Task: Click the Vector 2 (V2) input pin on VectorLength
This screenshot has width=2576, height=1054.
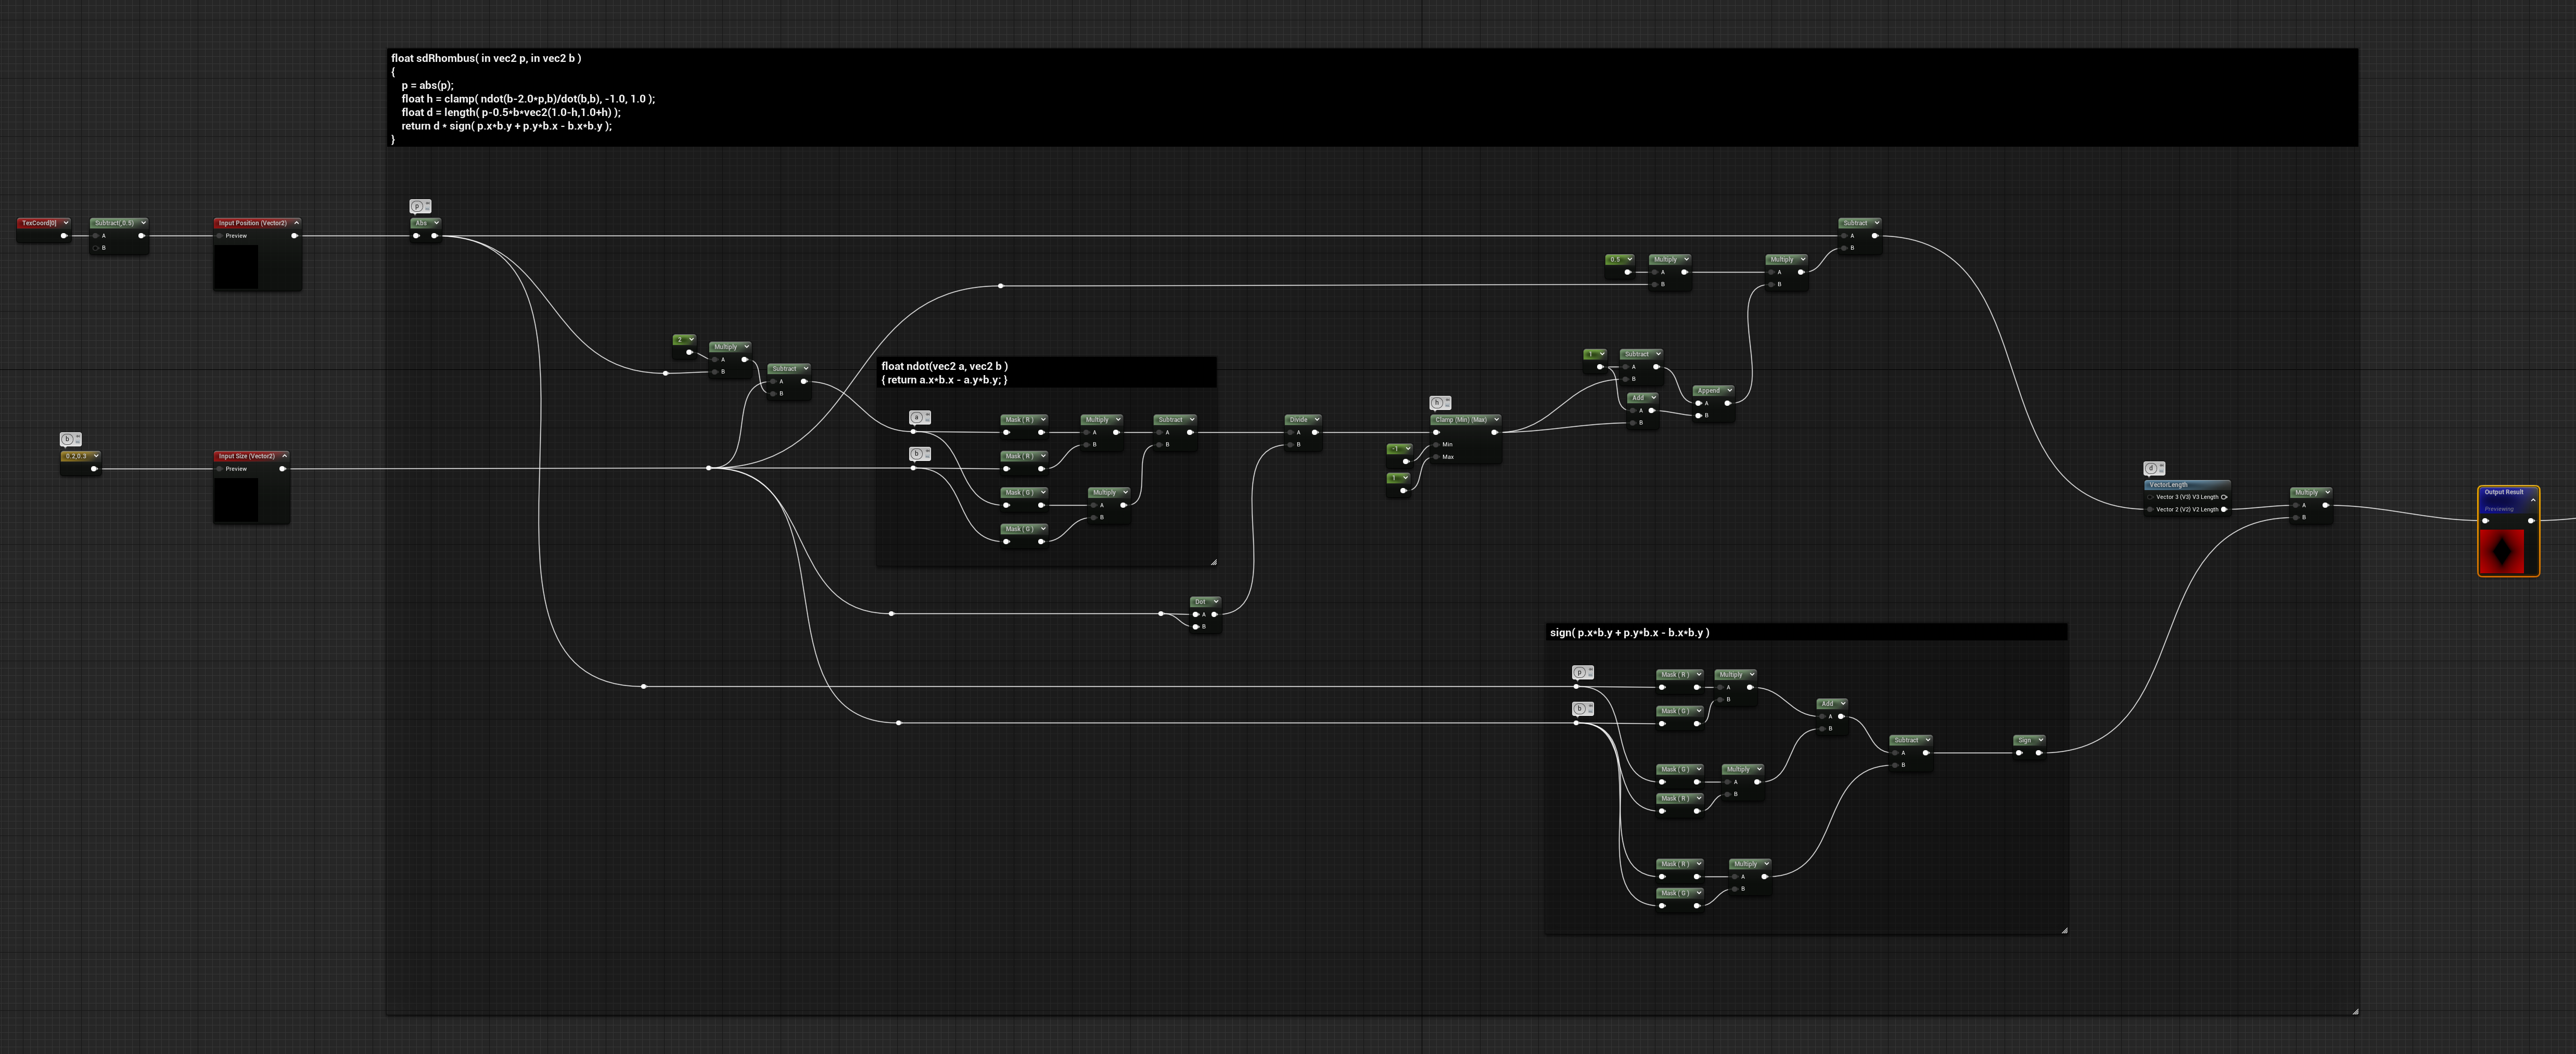Action: click(2150, 509)
